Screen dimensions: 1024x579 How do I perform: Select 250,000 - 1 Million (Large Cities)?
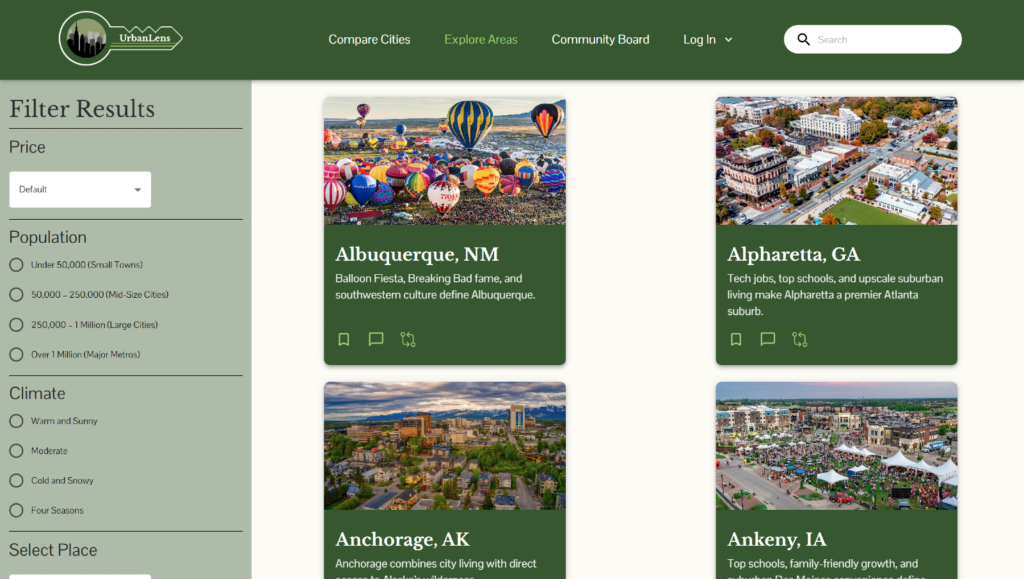click(16, 325)
